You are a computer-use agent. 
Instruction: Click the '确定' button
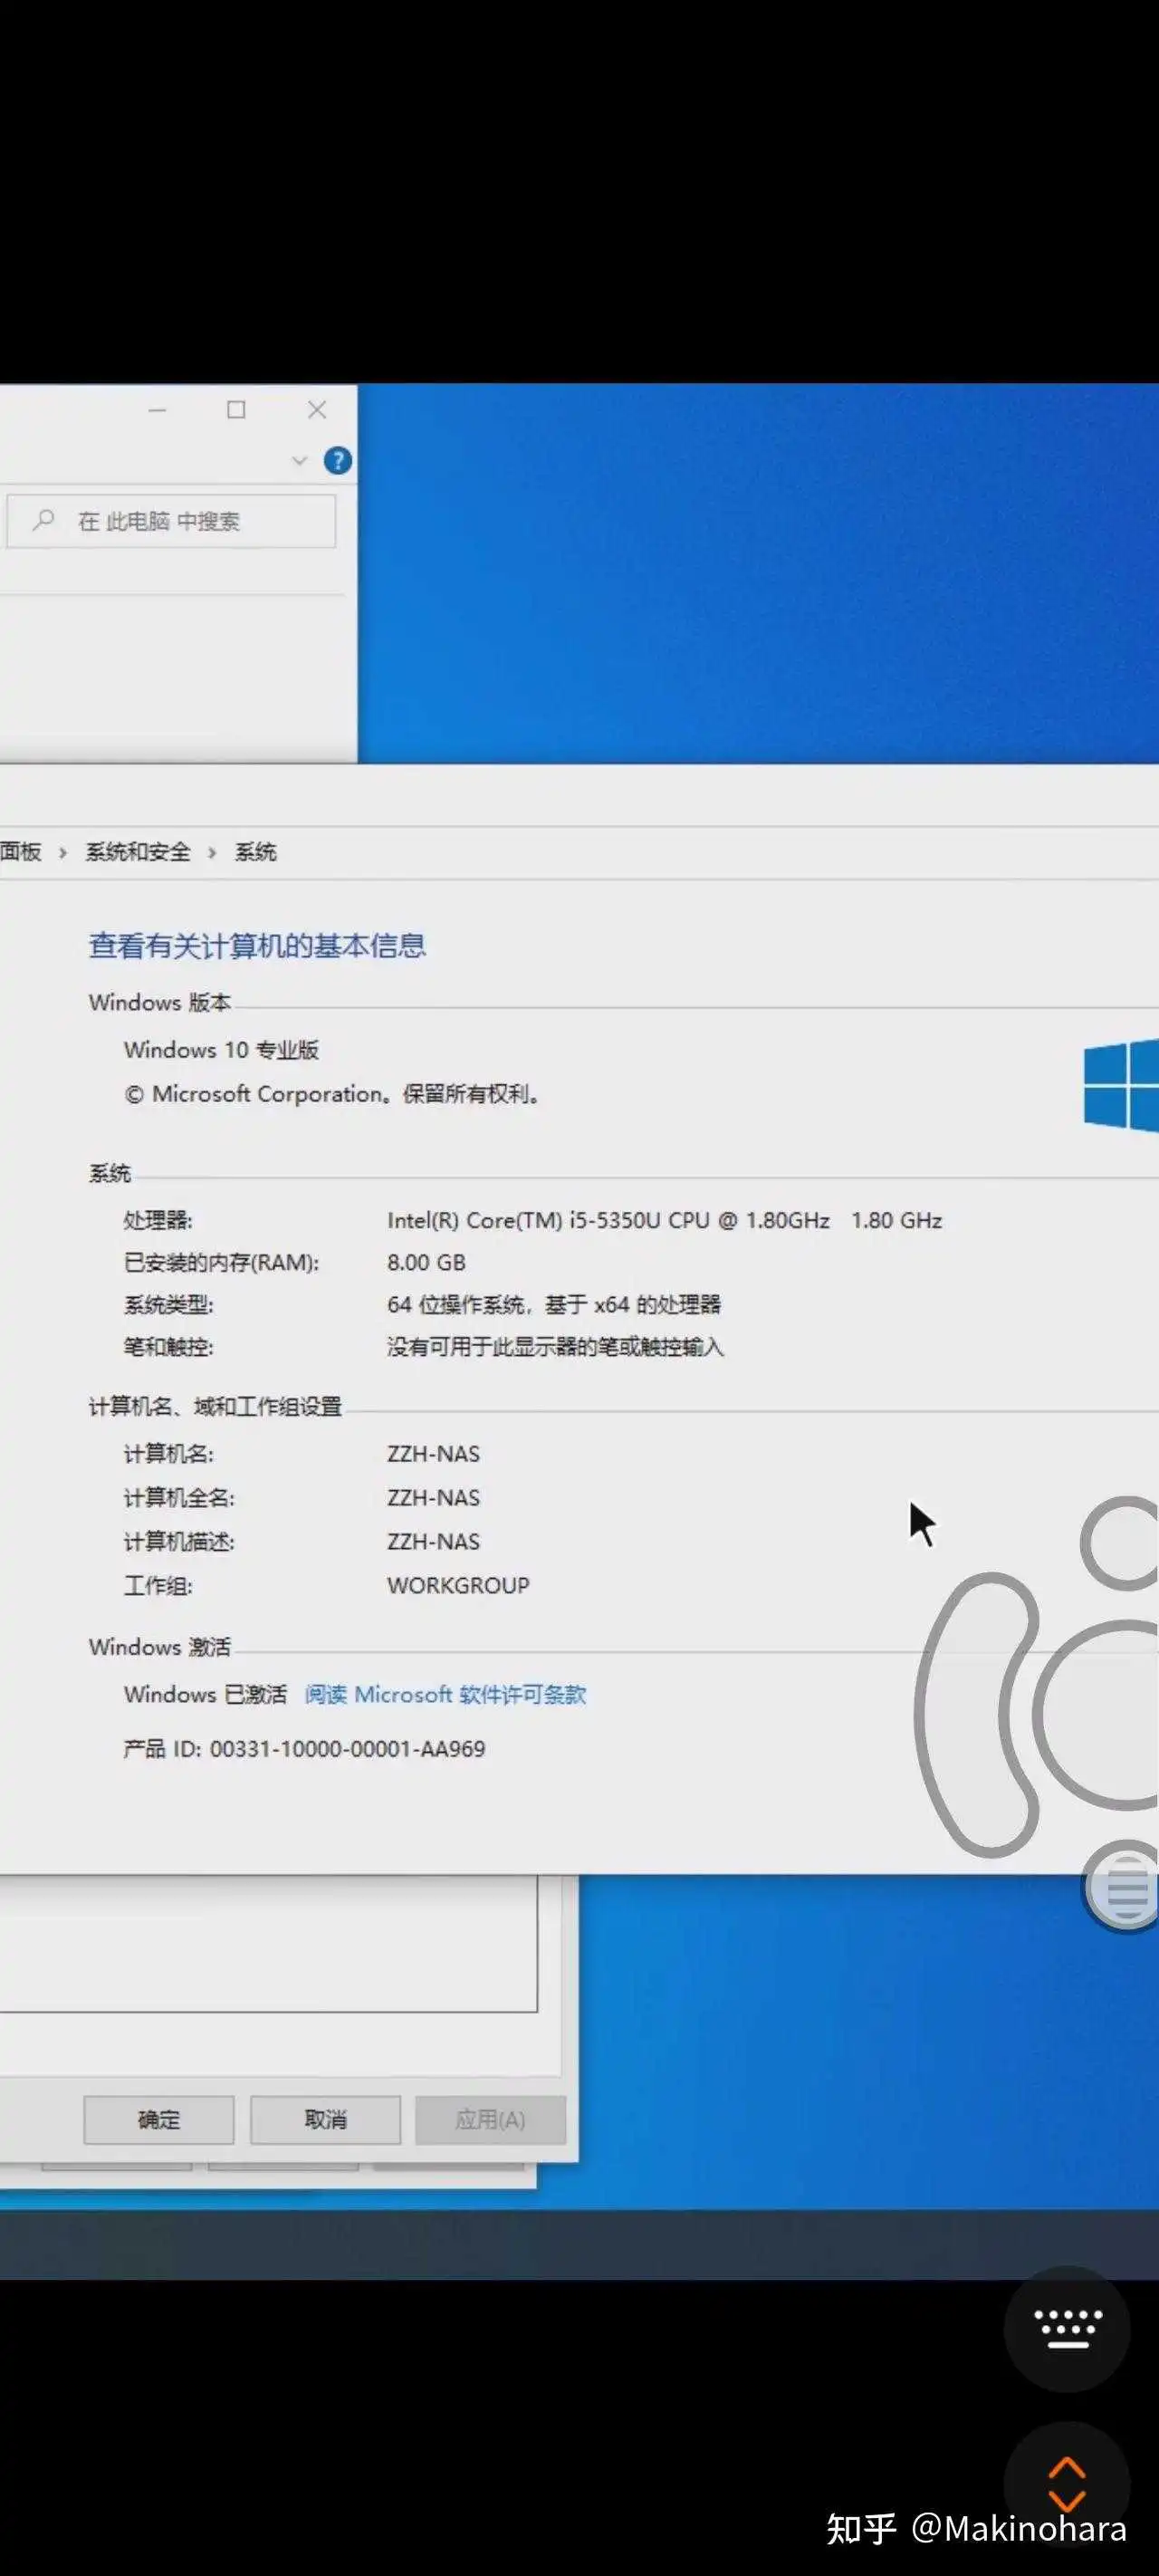(x=159, y=2119)
